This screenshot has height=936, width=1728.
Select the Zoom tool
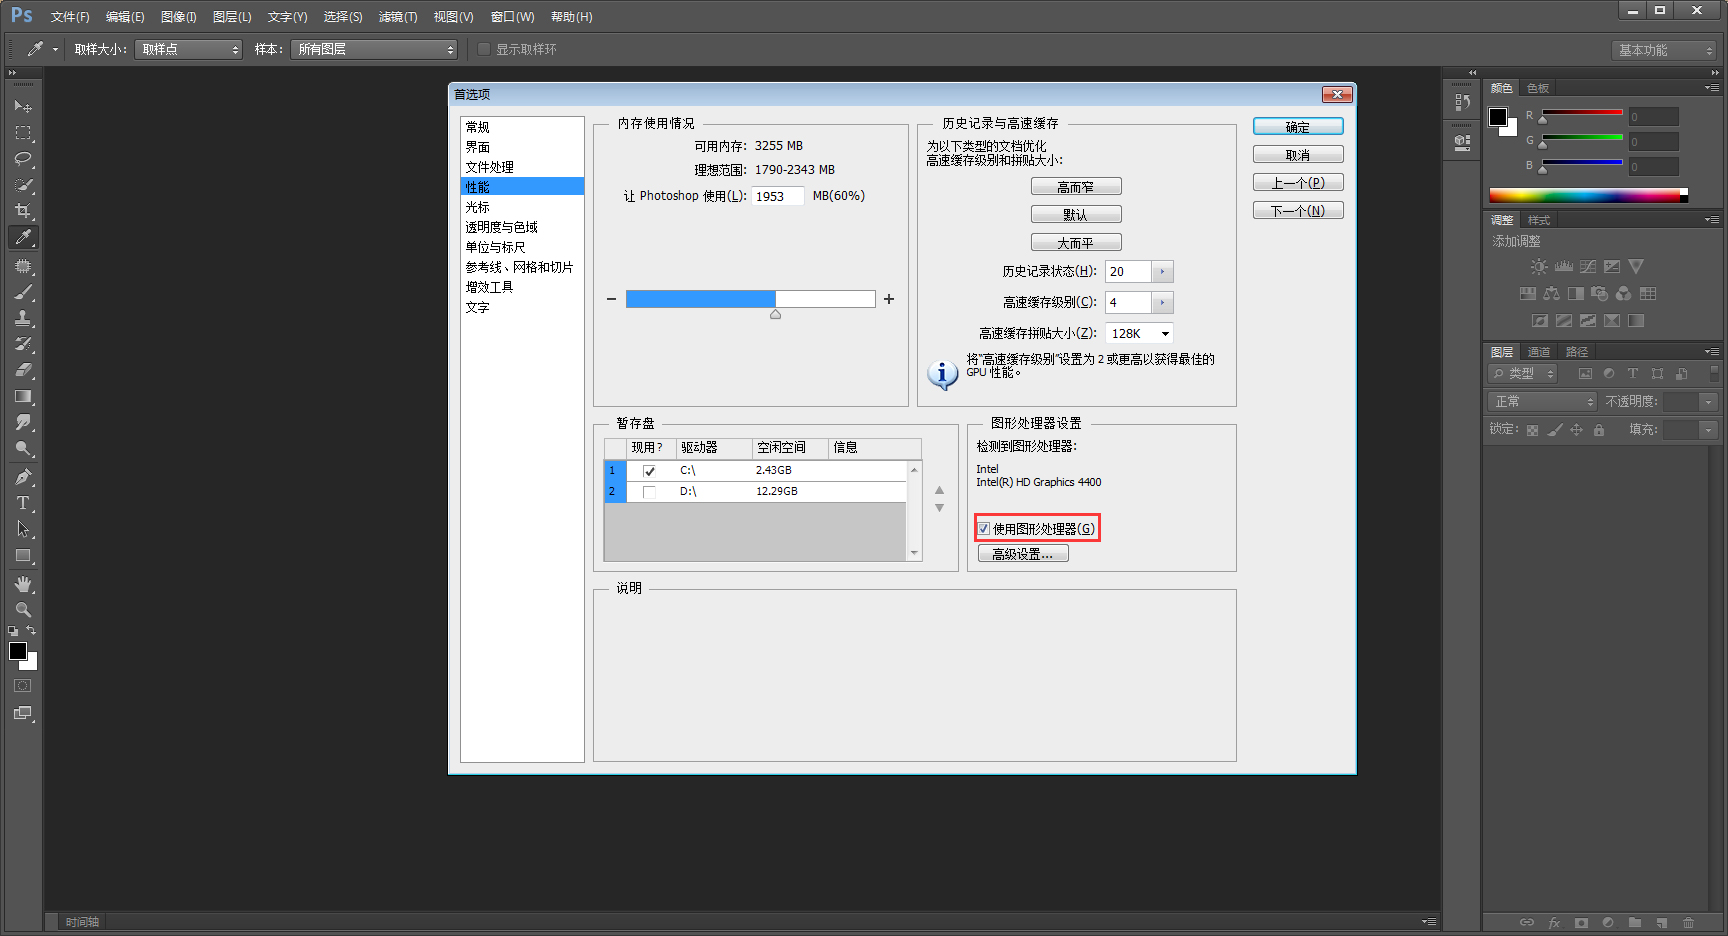coord(24,609)
